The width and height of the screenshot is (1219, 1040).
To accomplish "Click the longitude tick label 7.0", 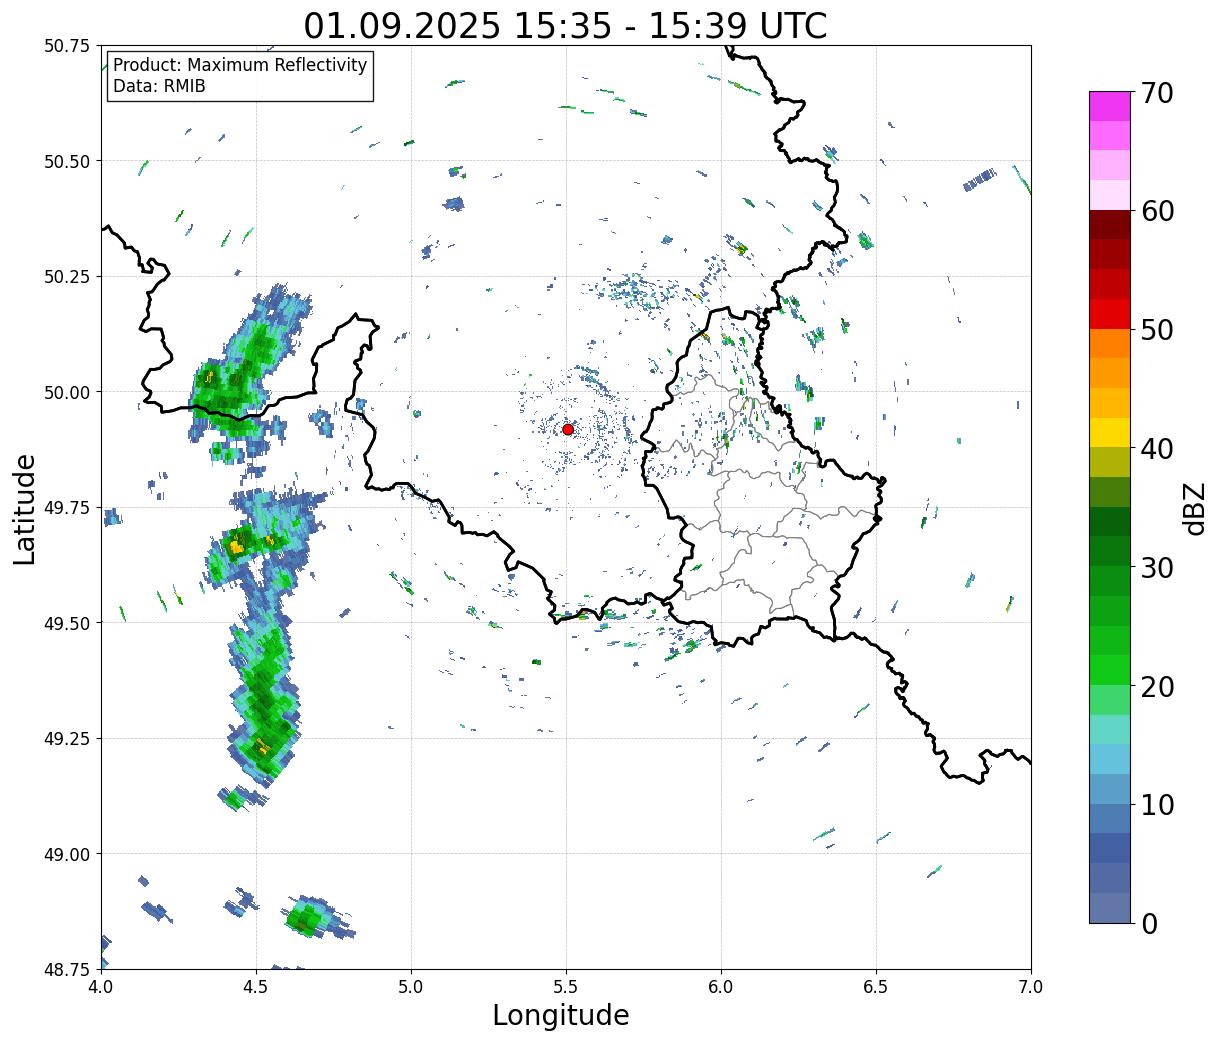I will [1031, 987].
